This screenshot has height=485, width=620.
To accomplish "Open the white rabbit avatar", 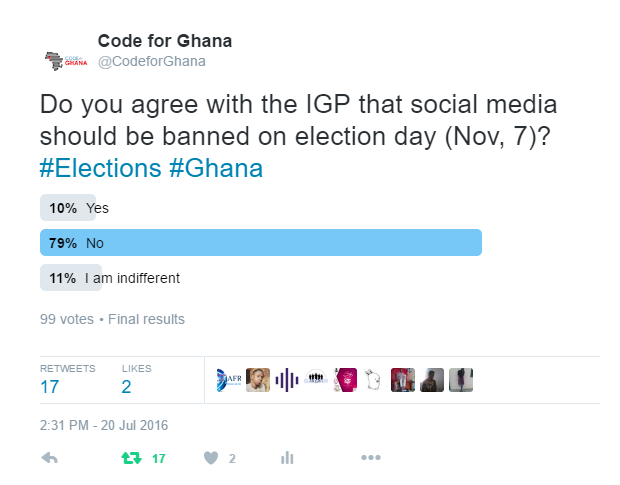I will 373,380.
